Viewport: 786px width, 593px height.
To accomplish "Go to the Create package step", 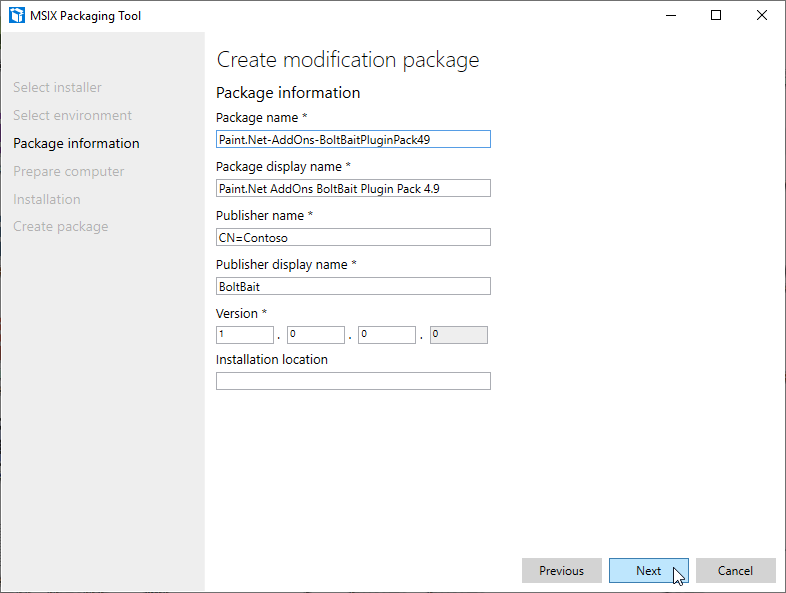I will 60,227.
